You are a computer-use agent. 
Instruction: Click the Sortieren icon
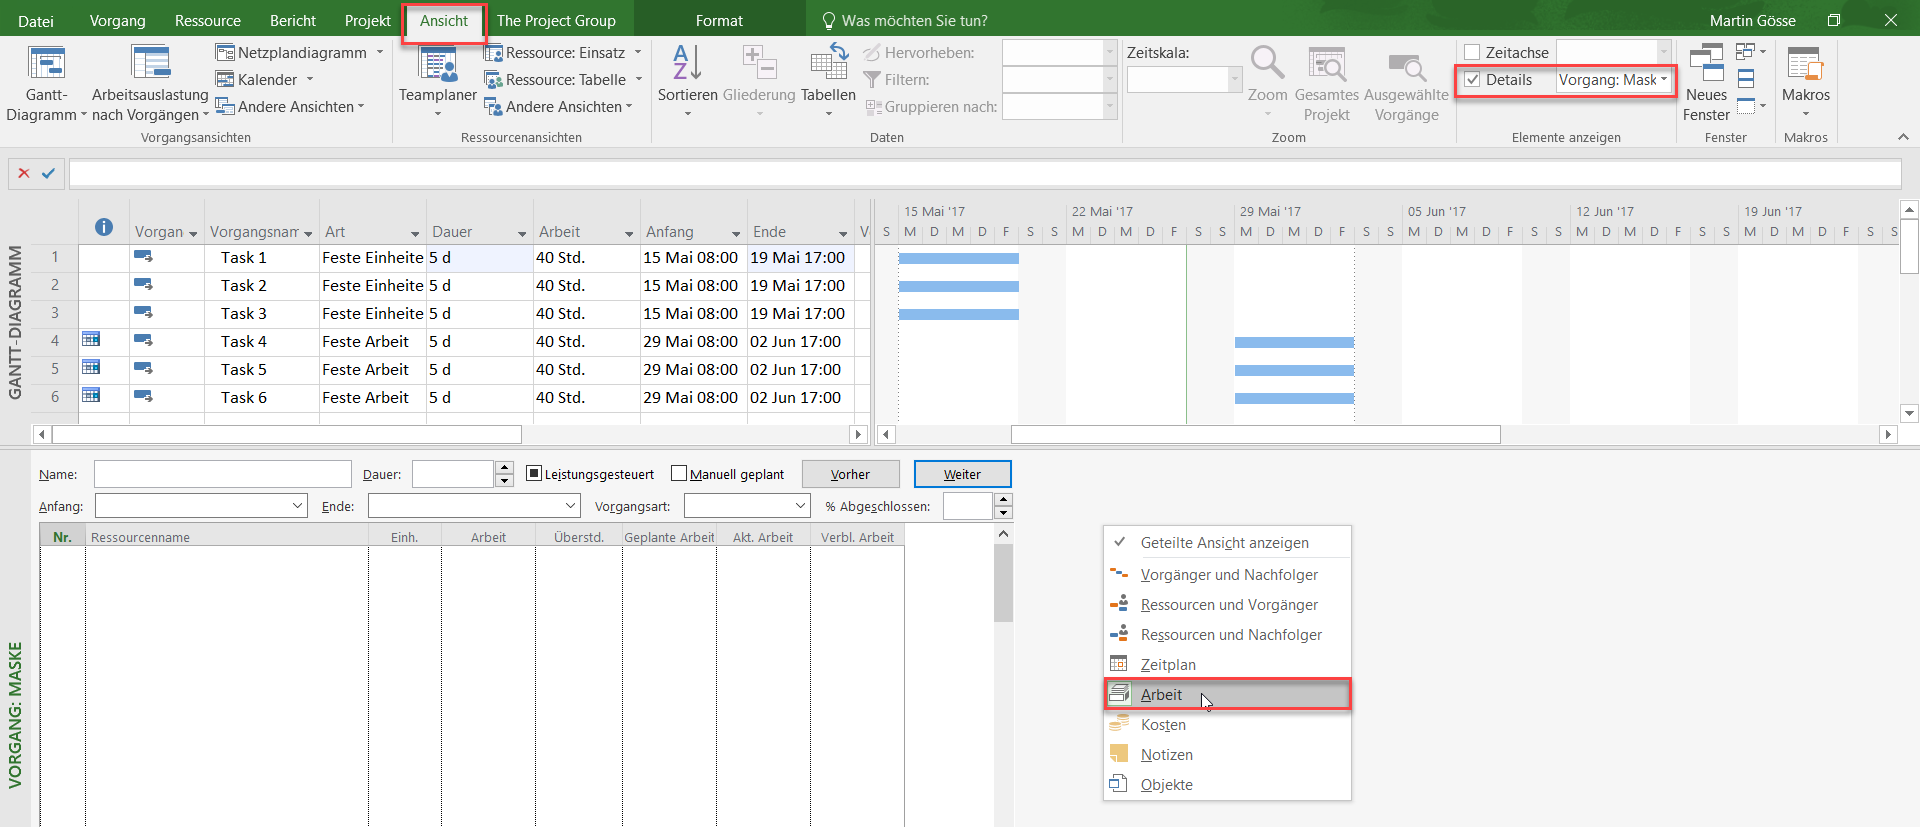(687, 64)
